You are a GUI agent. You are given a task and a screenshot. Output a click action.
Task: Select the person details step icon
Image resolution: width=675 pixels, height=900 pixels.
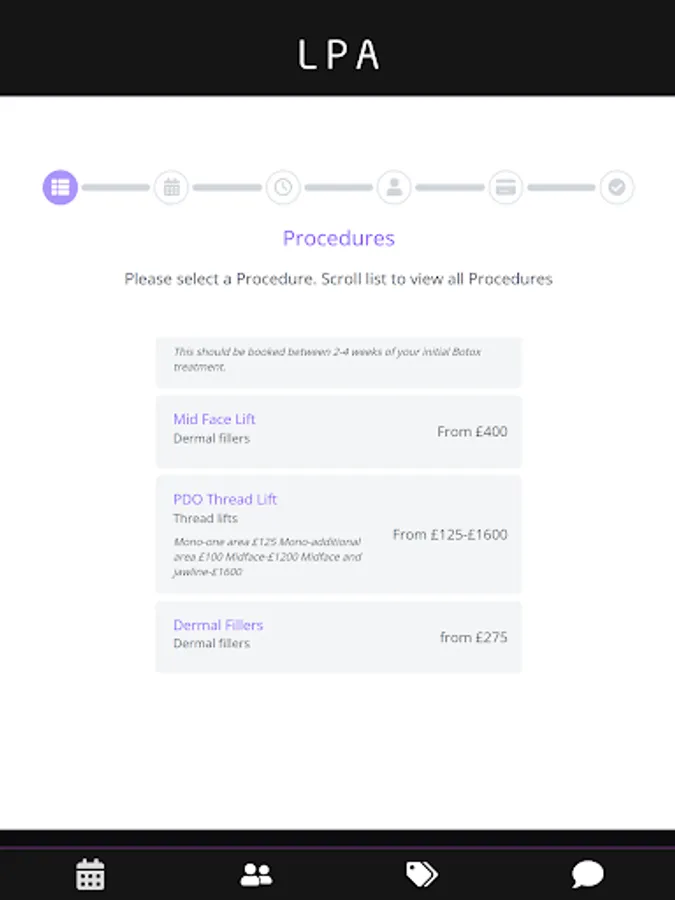pyautogui.click(x=394, y=187)
